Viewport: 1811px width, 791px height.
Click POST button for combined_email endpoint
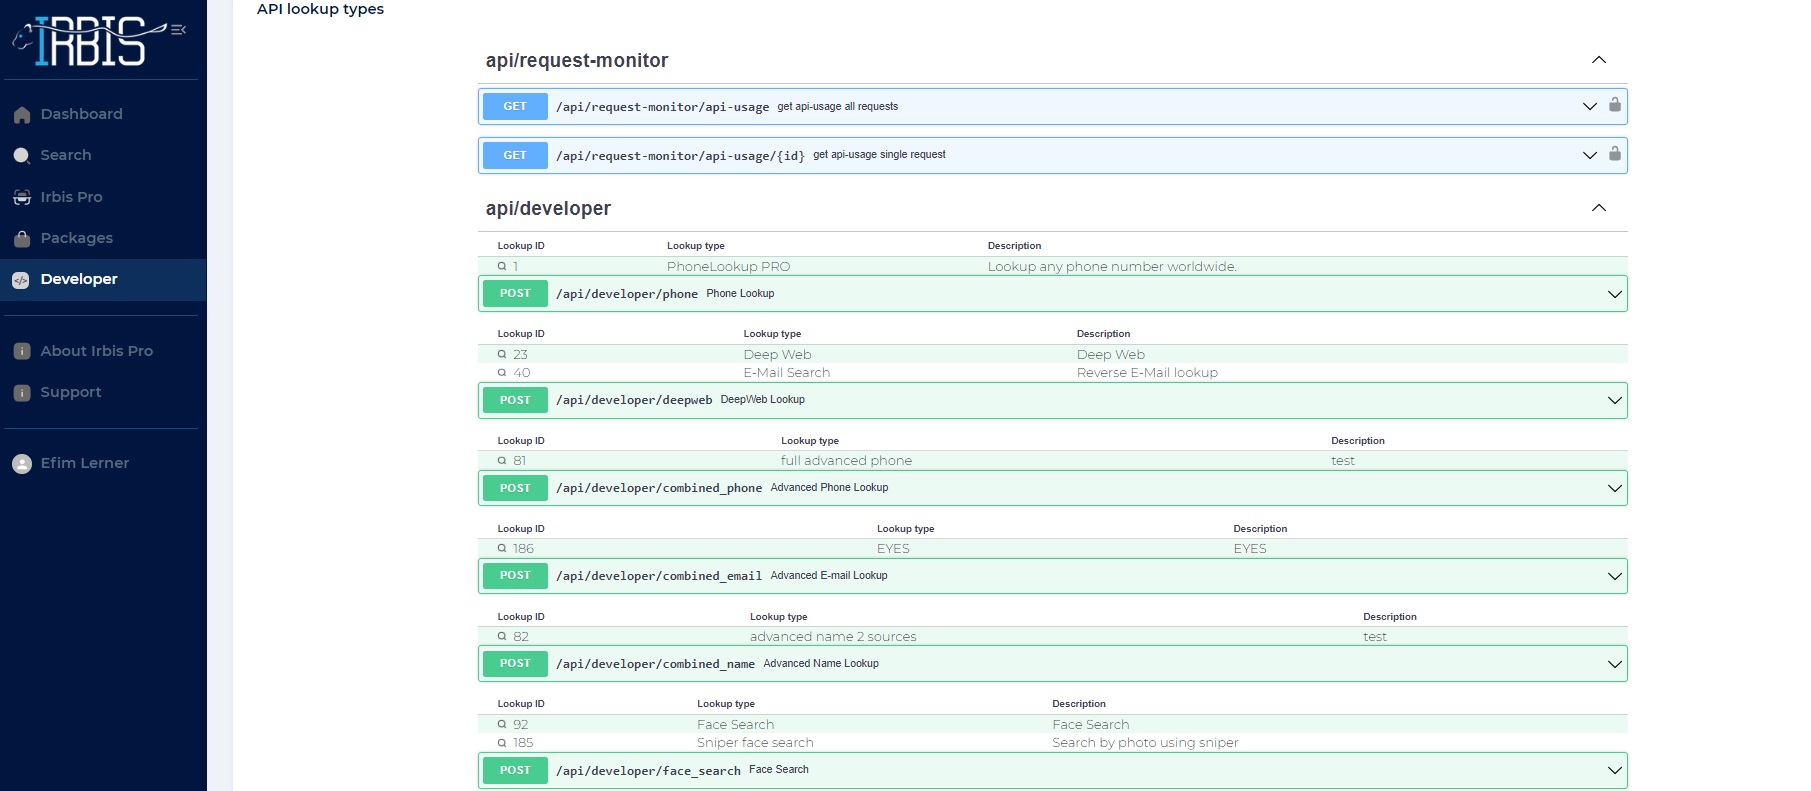pyautogui.click(x=515, y=576)
